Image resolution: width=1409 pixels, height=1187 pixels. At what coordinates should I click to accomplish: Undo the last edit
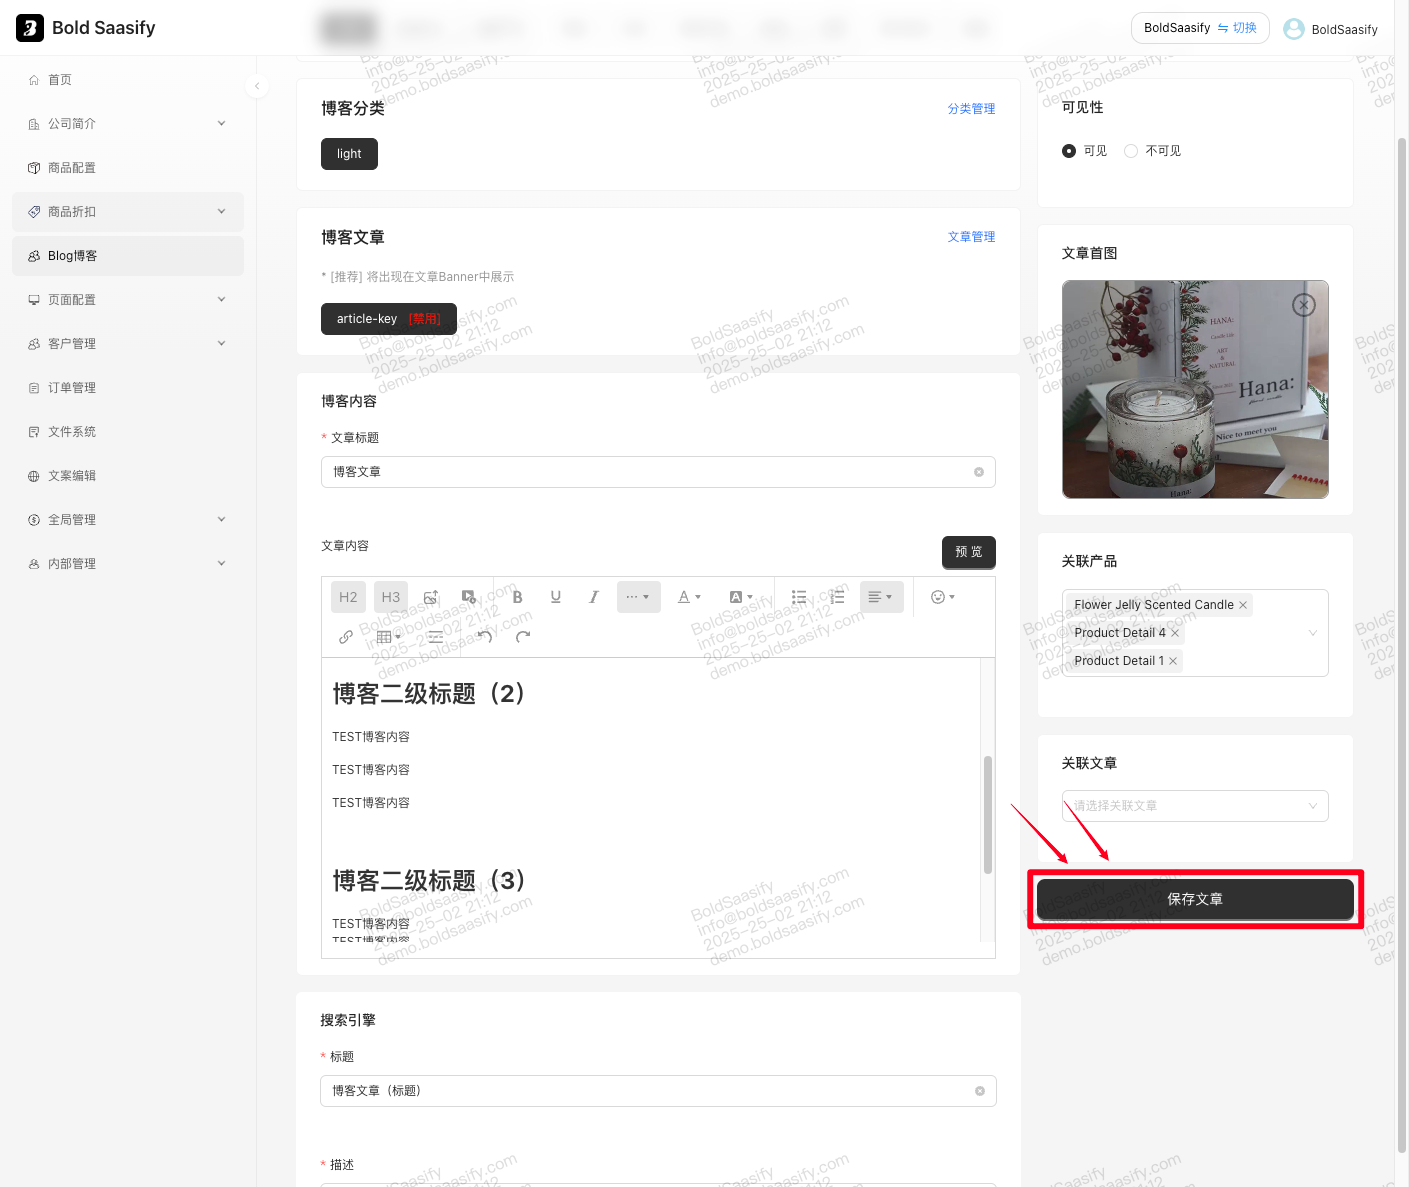tap(485, 637)
